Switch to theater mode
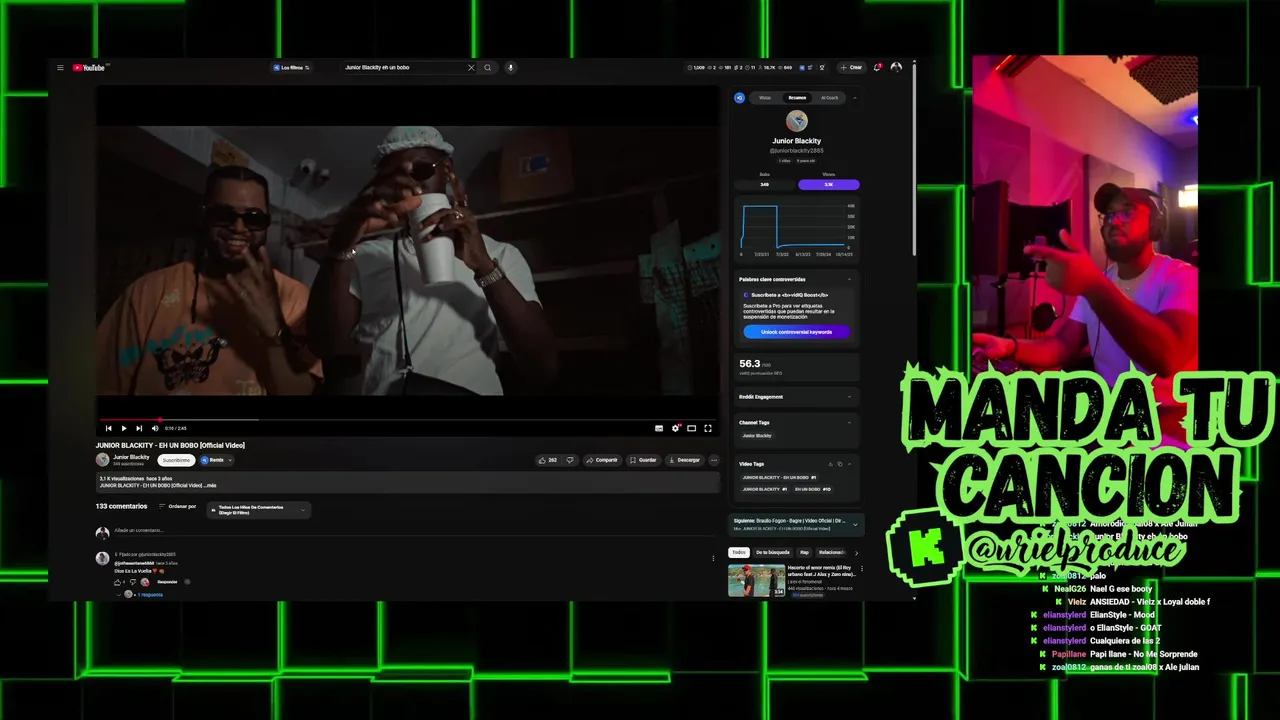 tap(691, 428)
